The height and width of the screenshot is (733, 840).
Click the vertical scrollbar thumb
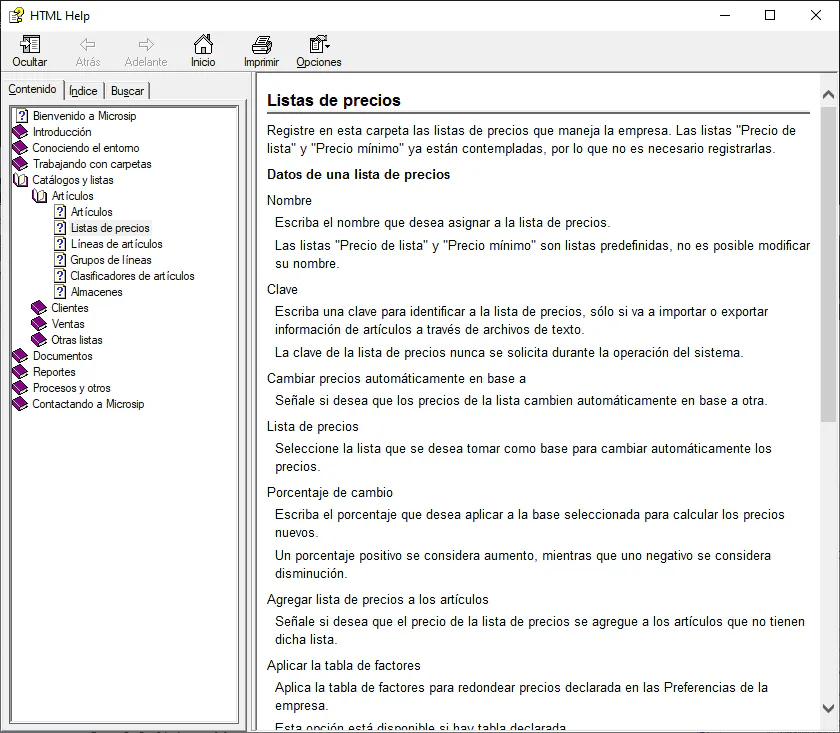[828, 263]
